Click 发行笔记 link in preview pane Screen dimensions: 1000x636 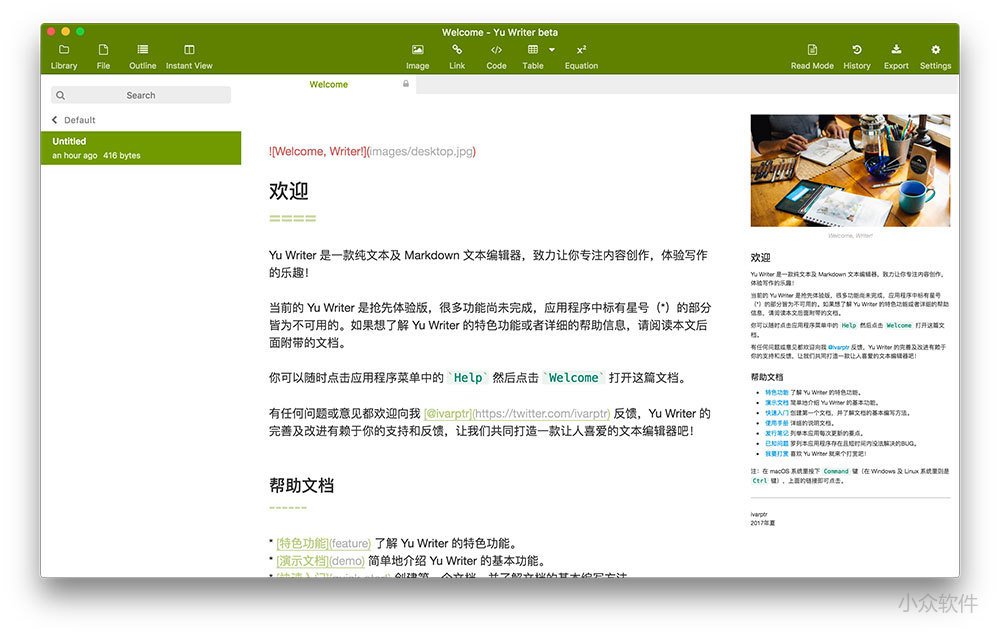point(776,433)
